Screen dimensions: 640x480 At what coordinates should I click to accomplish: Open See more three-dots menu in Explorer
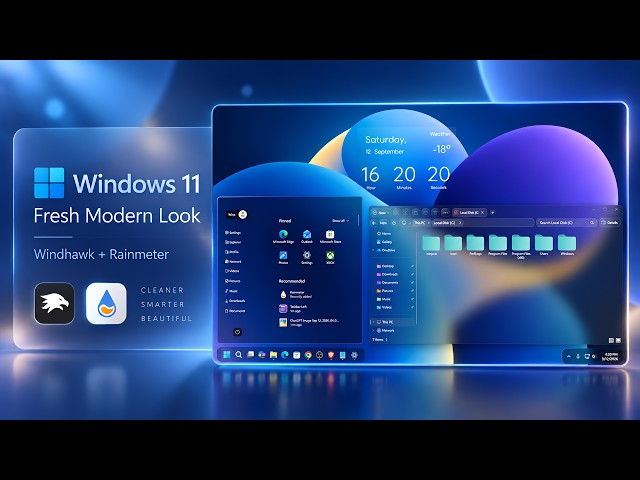pos(445,213)
